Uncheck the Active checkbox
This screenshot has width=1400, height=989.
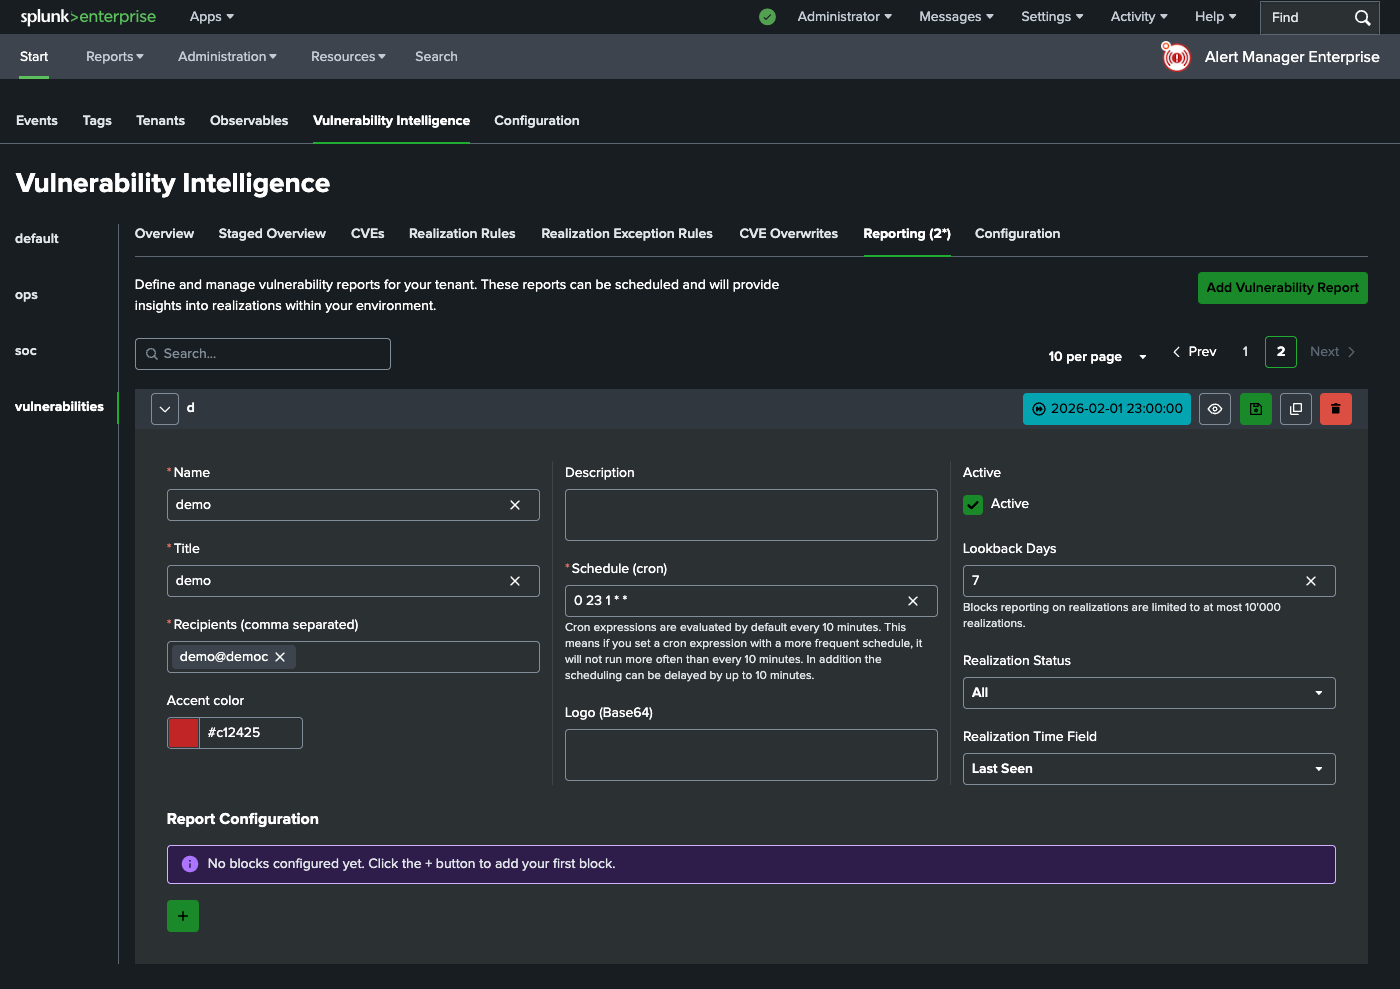click(x=972, y=504)
